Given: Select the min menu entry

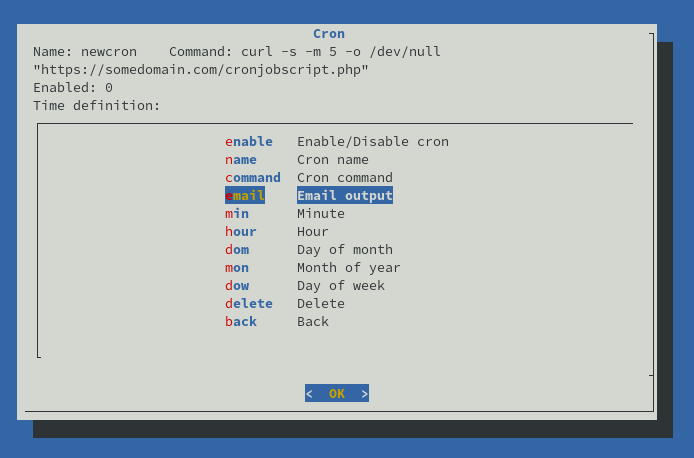Looking at the screenshot, I should pyautogui.click(x=237, y=214).
